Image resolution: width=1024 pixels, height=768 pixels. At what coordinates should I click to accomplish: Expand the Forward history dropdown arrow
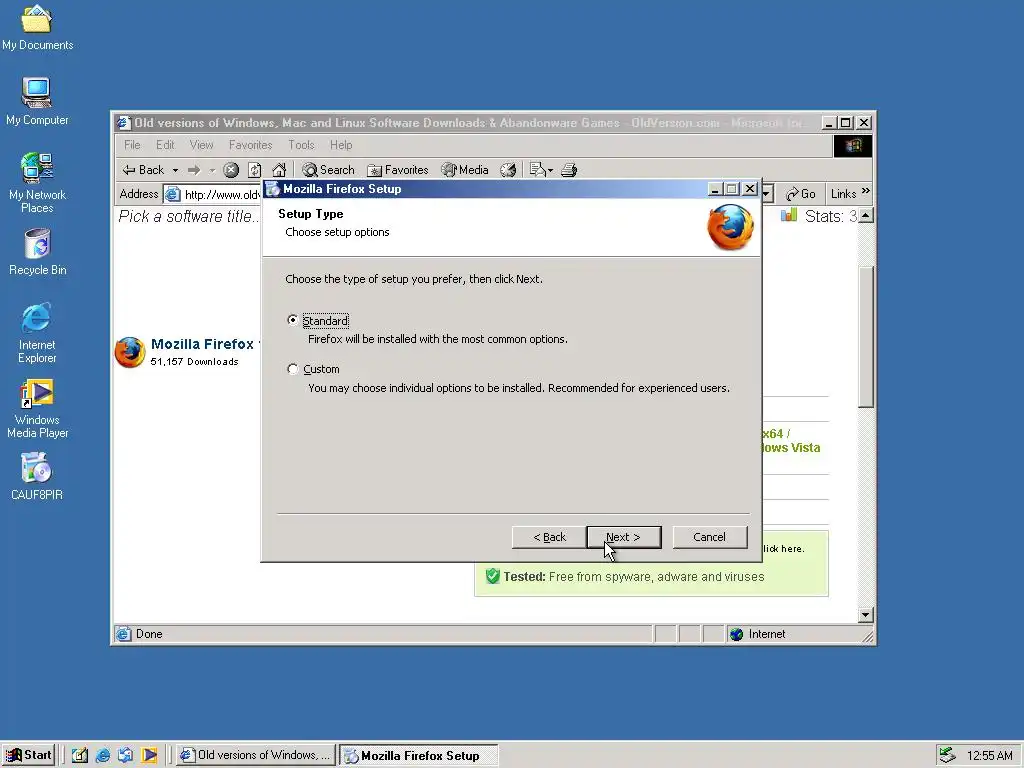pos(212,170)
